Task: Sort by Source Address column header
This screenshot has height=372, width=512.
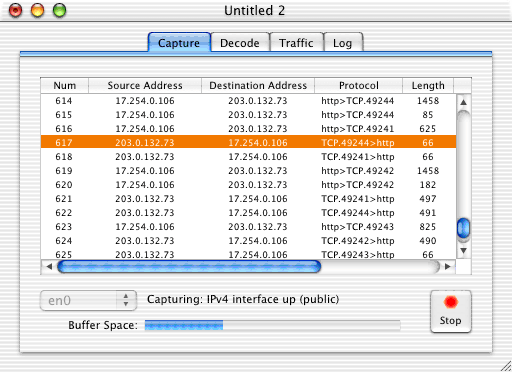Action: point(145,85)
